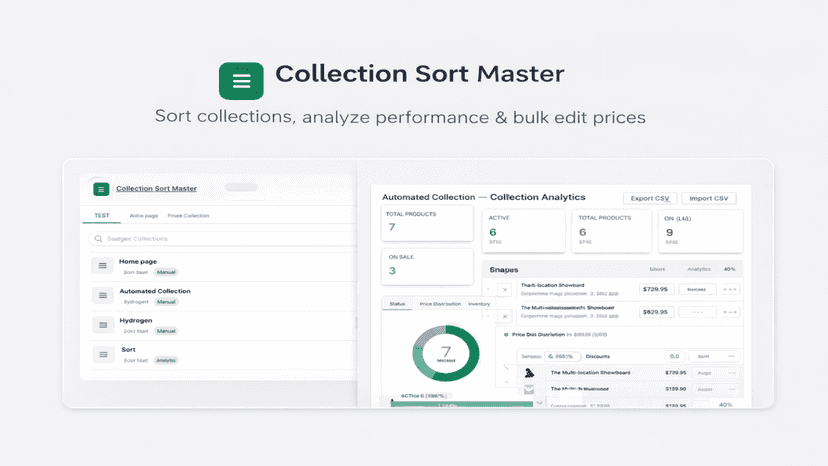Remove the second product row with its X icon

point(505,316)
